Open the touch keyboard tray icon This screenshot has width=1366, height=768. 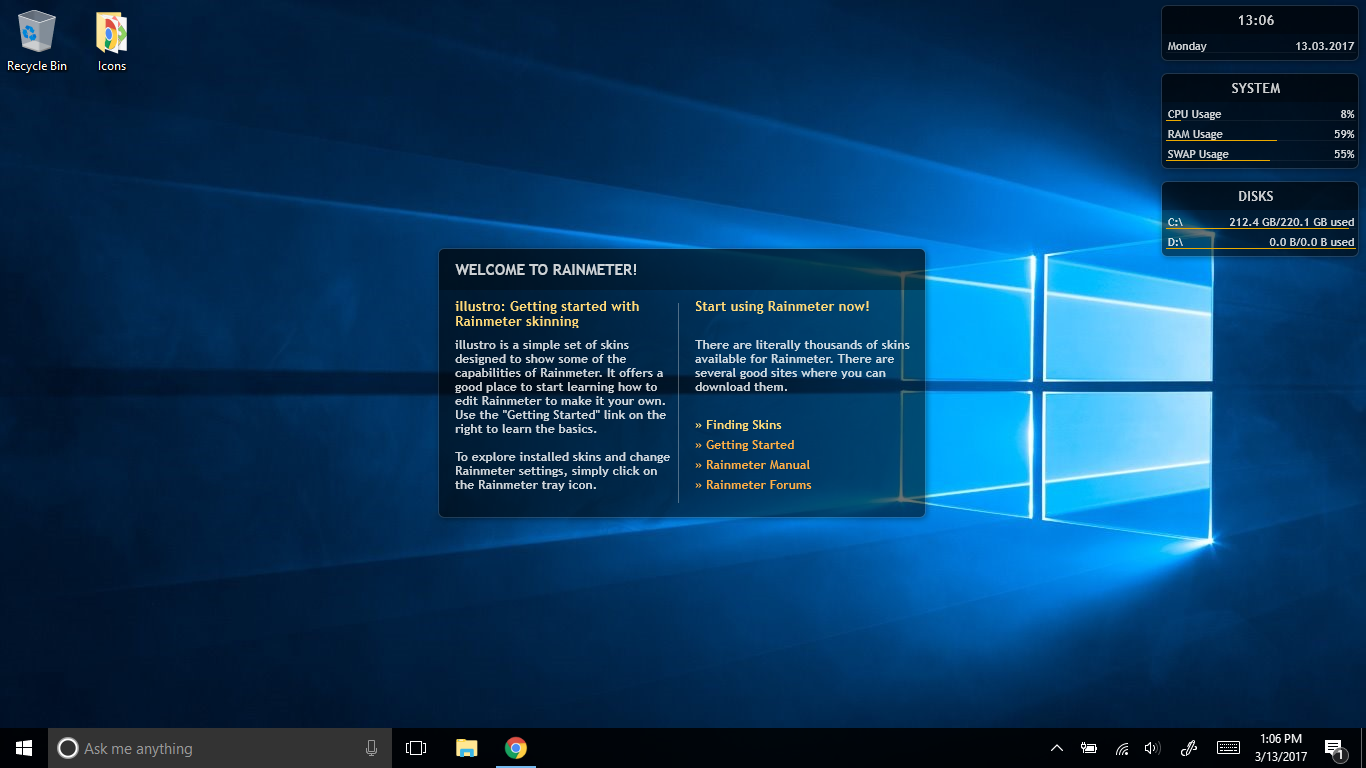[1229, 748]
